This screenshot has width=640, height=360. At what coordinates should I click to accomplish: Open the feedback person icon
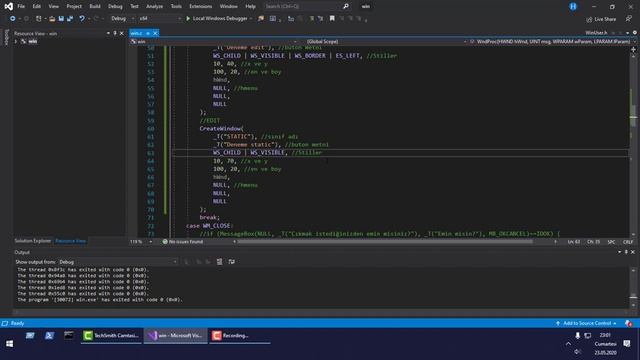pyautogui.click(x=628, y=19)
